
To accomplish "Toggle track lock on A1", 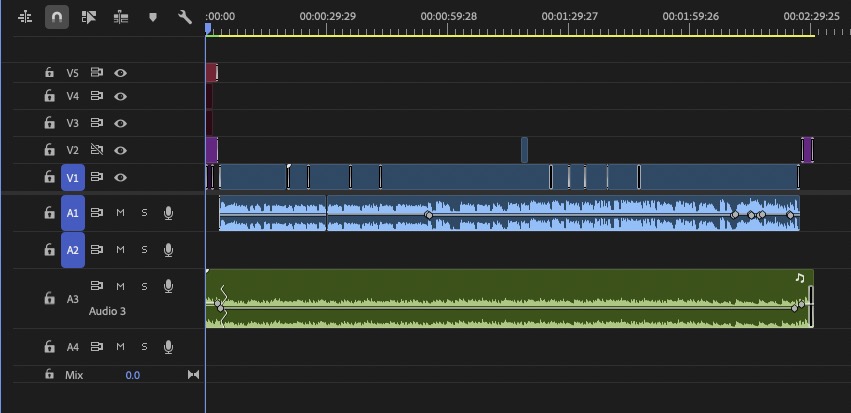I will [x=49, y=213].
